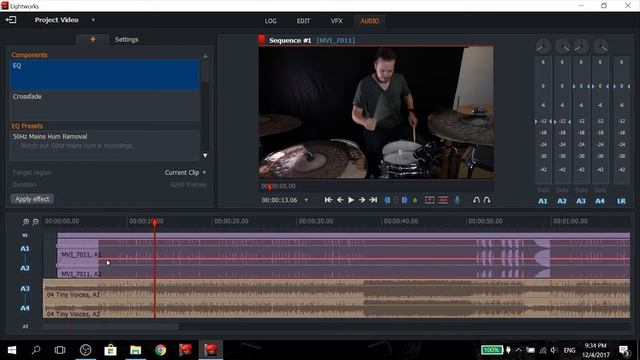Toggle the A1 timeline track label
640x360 pixels.
tap(25, 249)
